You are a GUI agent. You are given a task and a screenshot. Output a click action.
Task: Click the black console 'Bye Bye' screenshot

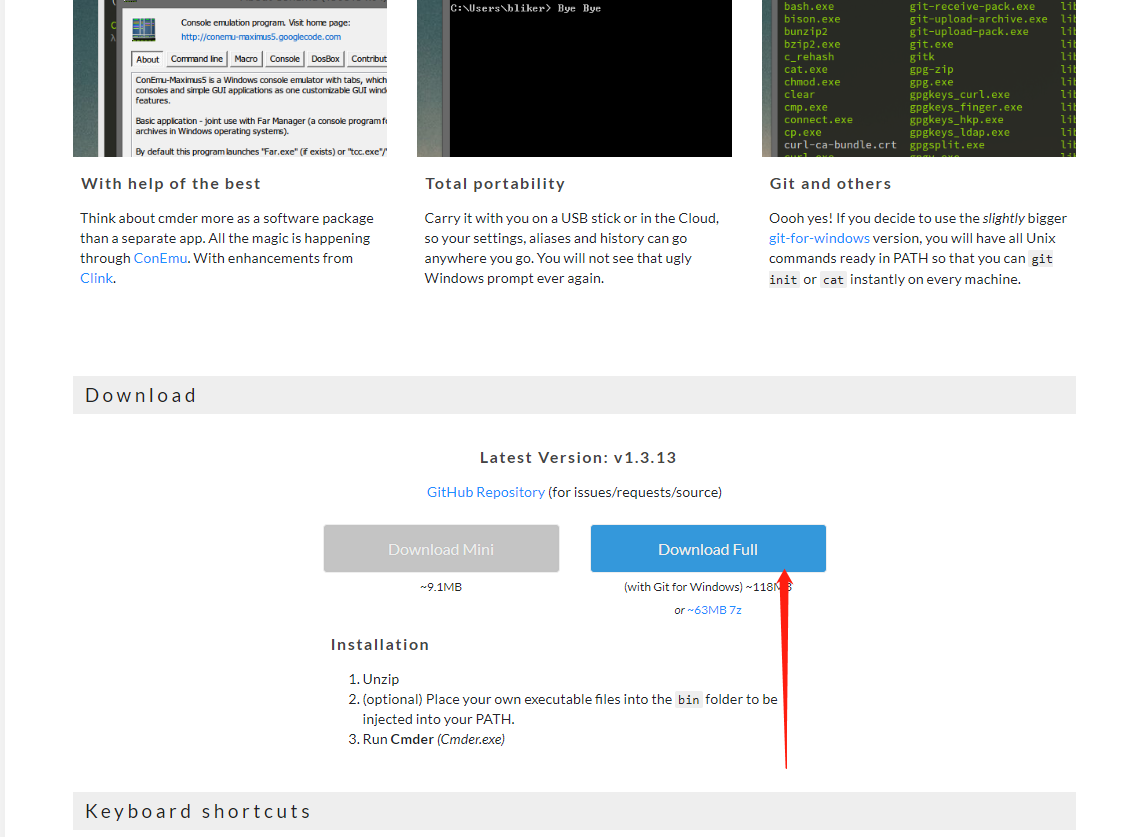coord(574,78)
